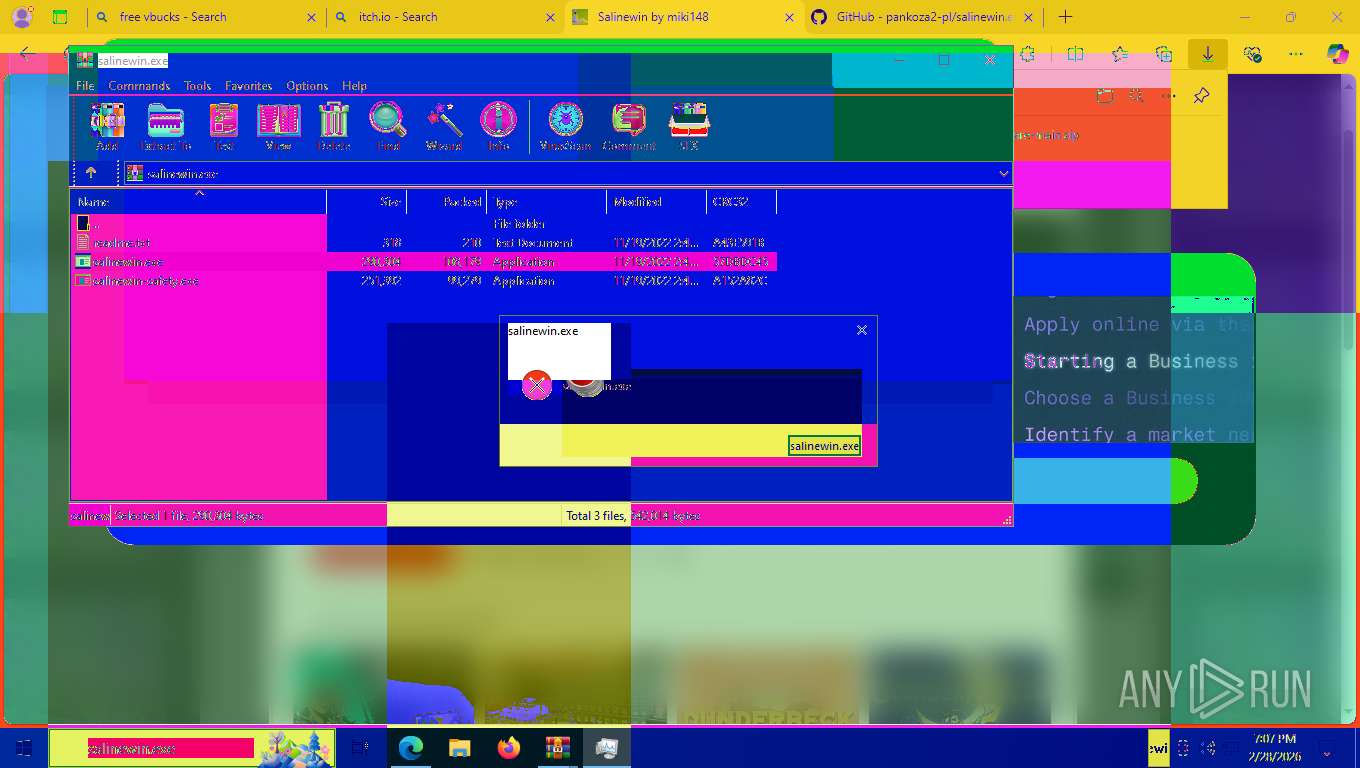Close the itch.io Search tab

(550, 17)
